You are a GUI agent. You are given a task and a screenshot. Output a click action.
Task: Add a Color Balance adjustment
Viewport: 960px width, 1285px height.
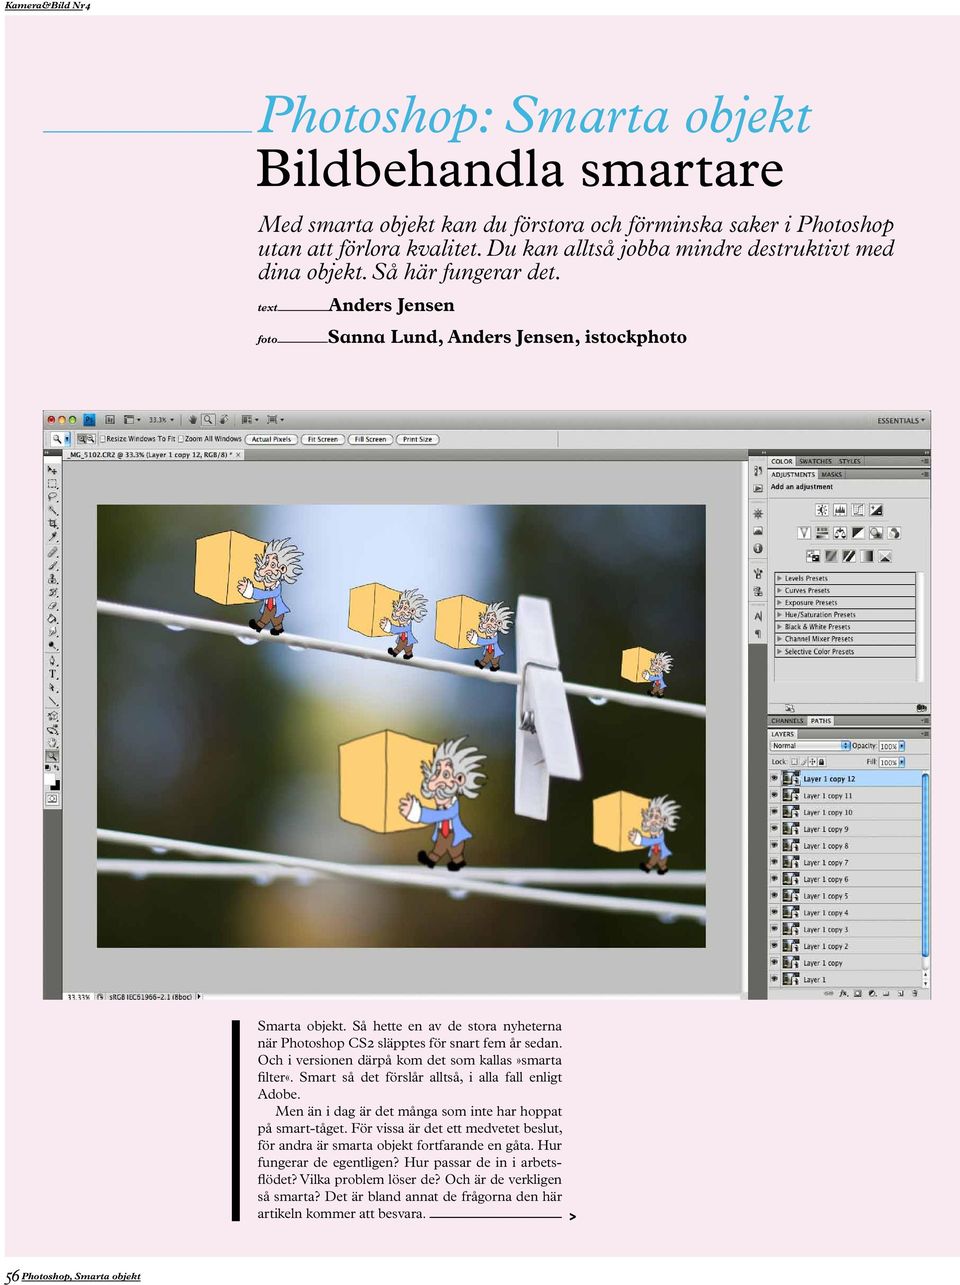pos(840,533)
